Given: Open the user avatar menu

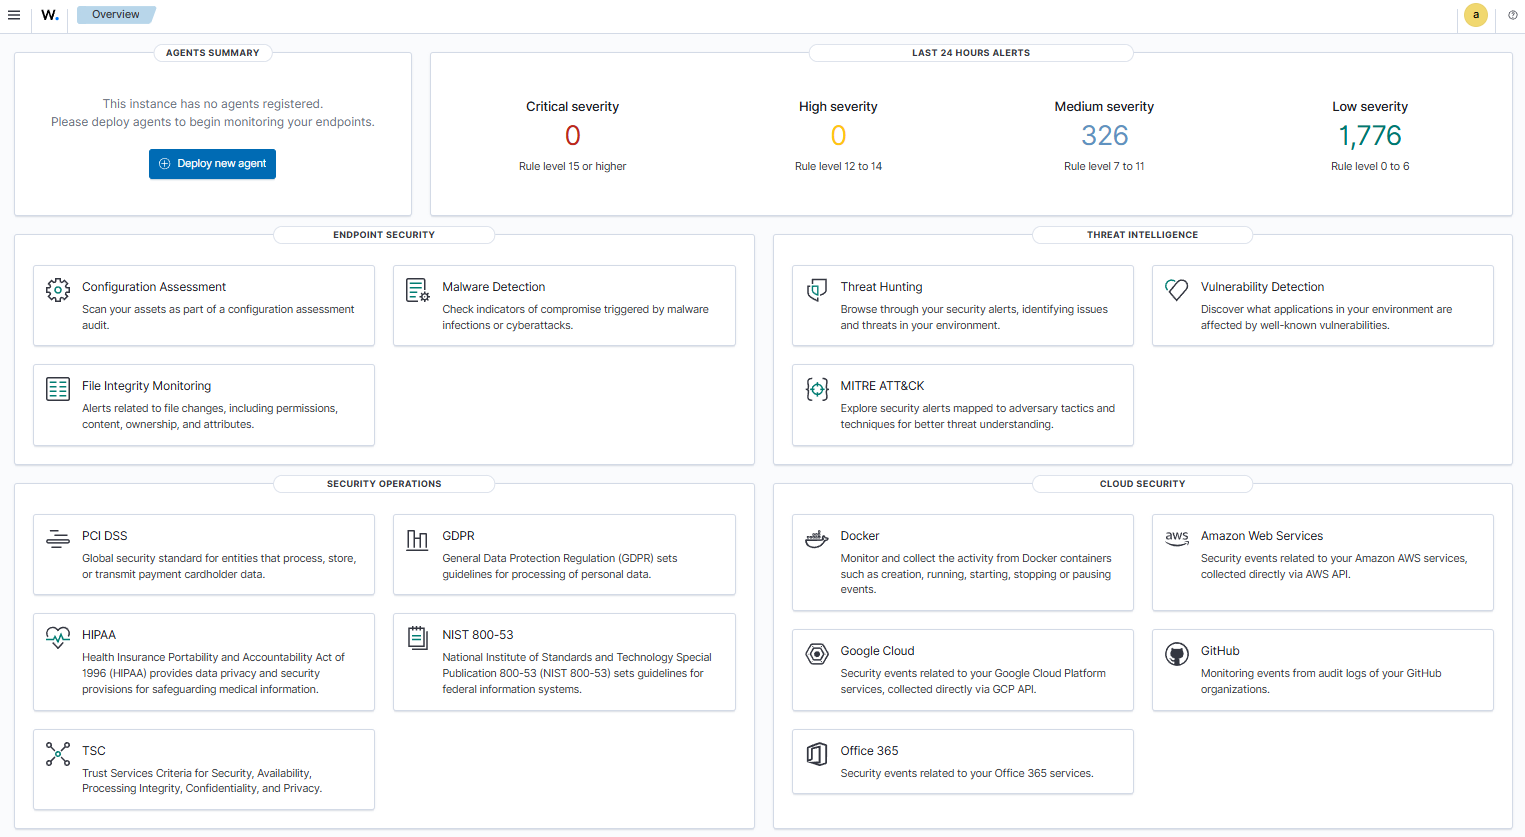Looking at the screenshot, I should 1475,15.
